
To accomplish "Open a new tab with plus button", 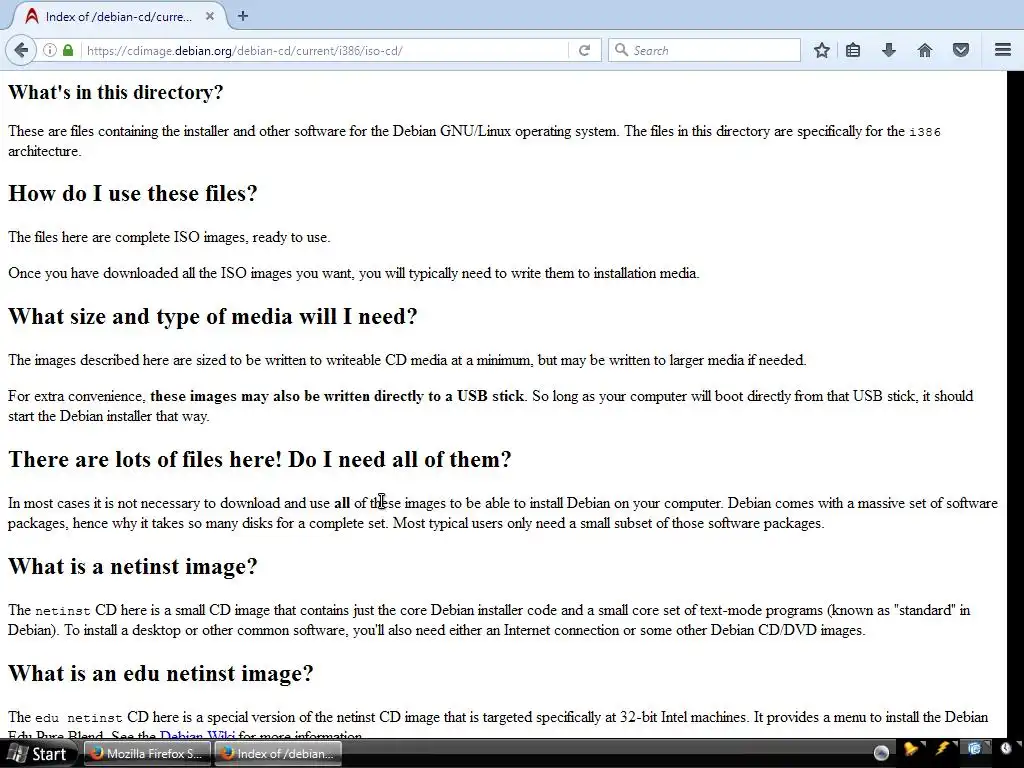I will coord(243,16).
